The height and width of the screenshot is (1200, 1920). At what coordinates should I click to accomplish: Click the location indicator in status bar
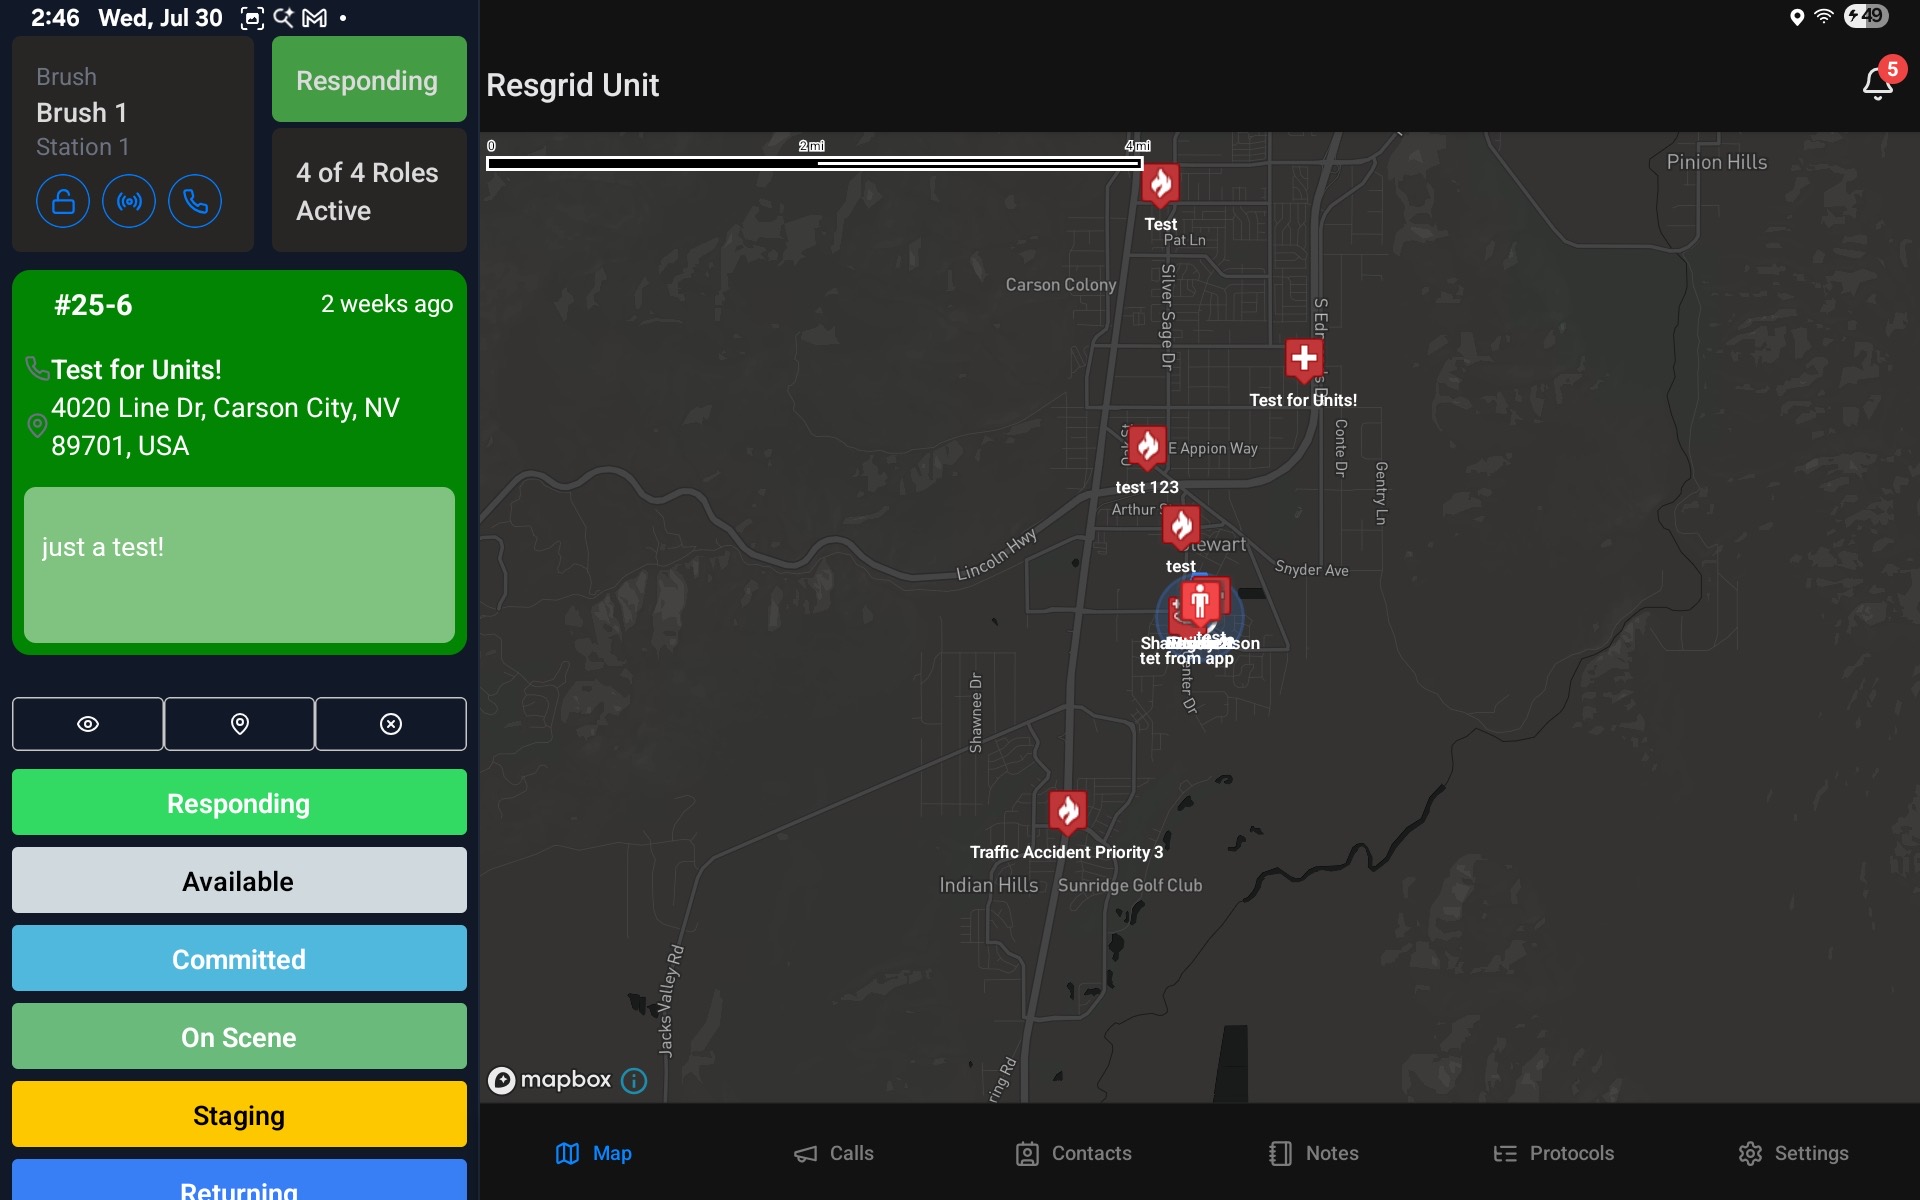click(1797, 17)
